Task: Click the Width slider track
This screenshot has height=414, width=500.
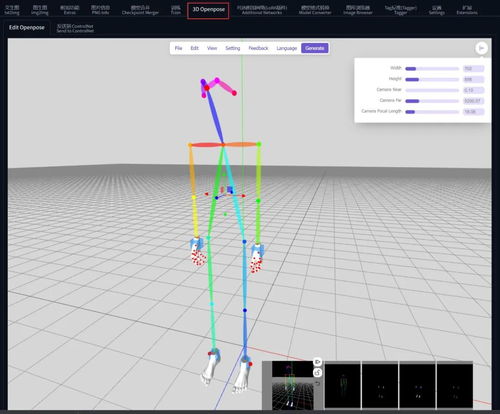Action: click(x=432, y=69)
